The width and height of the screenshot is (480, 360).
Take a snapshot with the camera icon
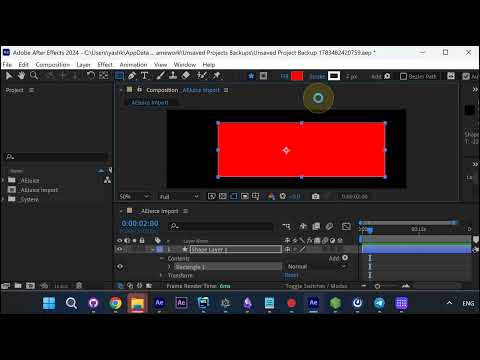pyautogui.click(x=315, y=196)
